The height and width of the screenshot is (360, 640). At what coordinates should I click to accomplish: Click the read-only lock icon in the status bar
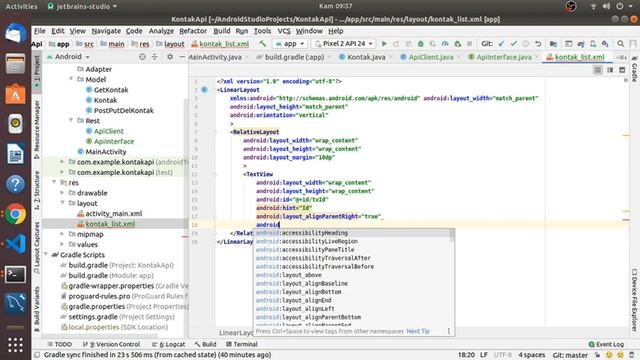click(598, 355)
